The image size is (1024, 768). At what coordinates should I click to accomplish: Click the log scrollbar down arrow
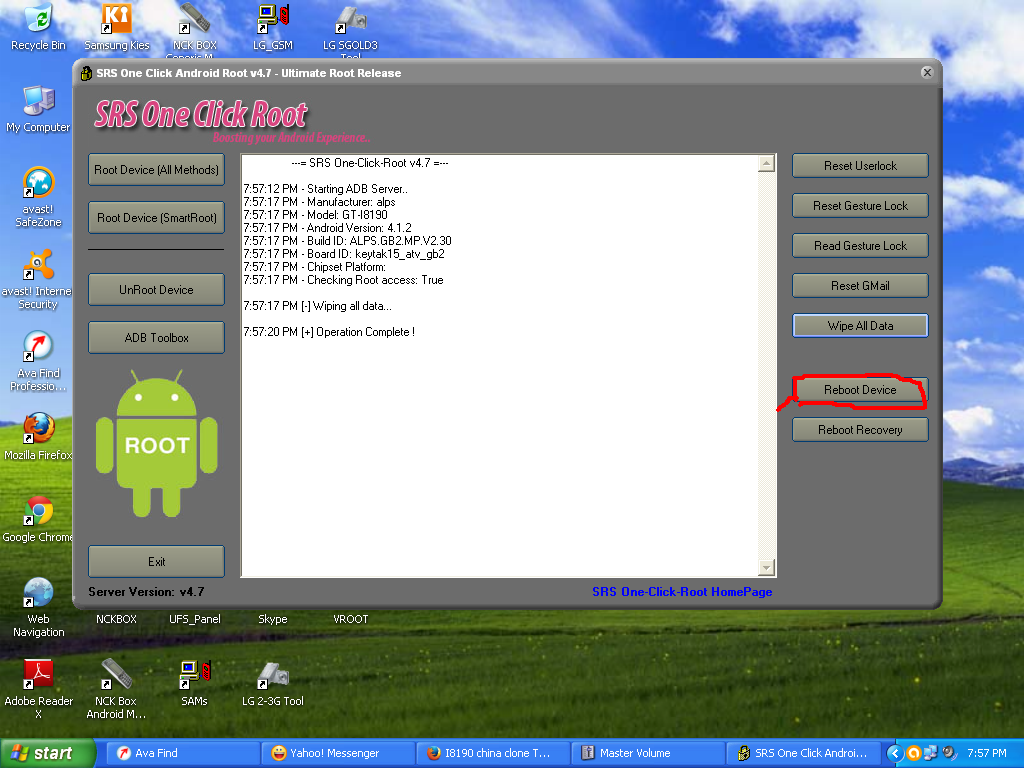(x=767, y=567)
